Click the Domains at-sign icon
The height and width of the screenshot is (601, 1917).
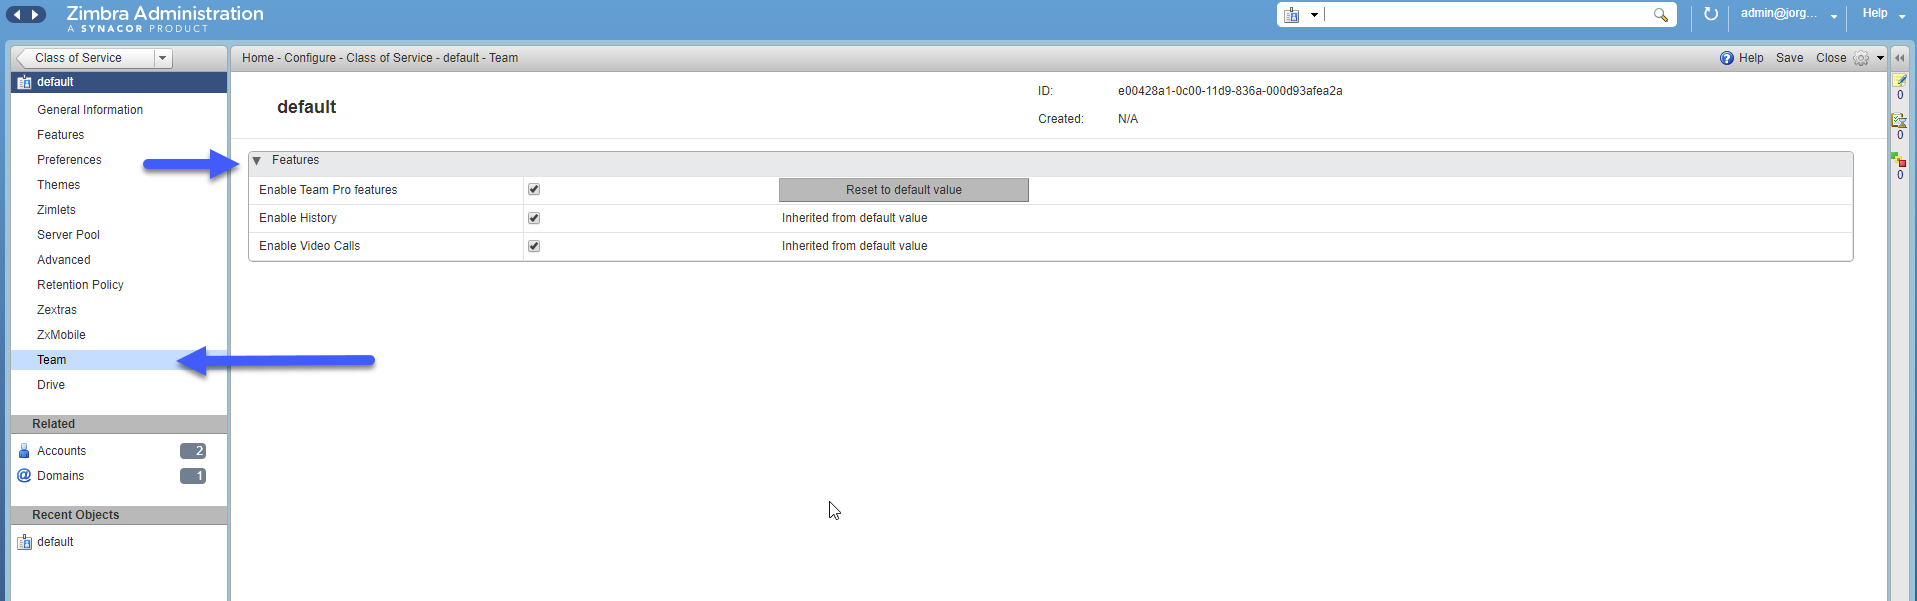24,476
